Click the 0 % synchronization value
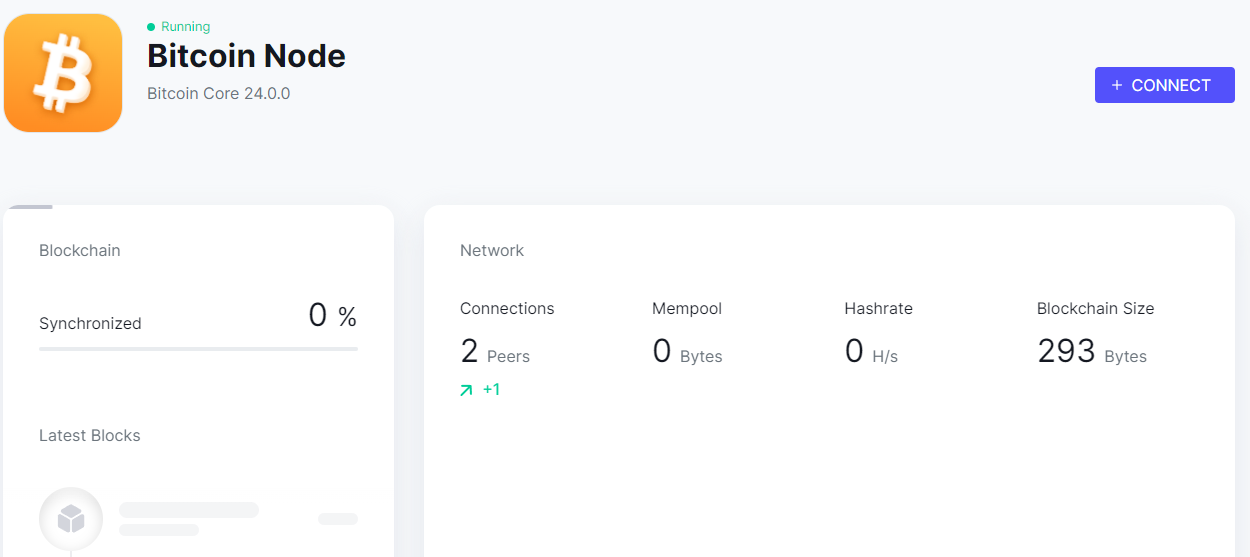This screenshot has height=557, width=1250. [x=333, y=316]
